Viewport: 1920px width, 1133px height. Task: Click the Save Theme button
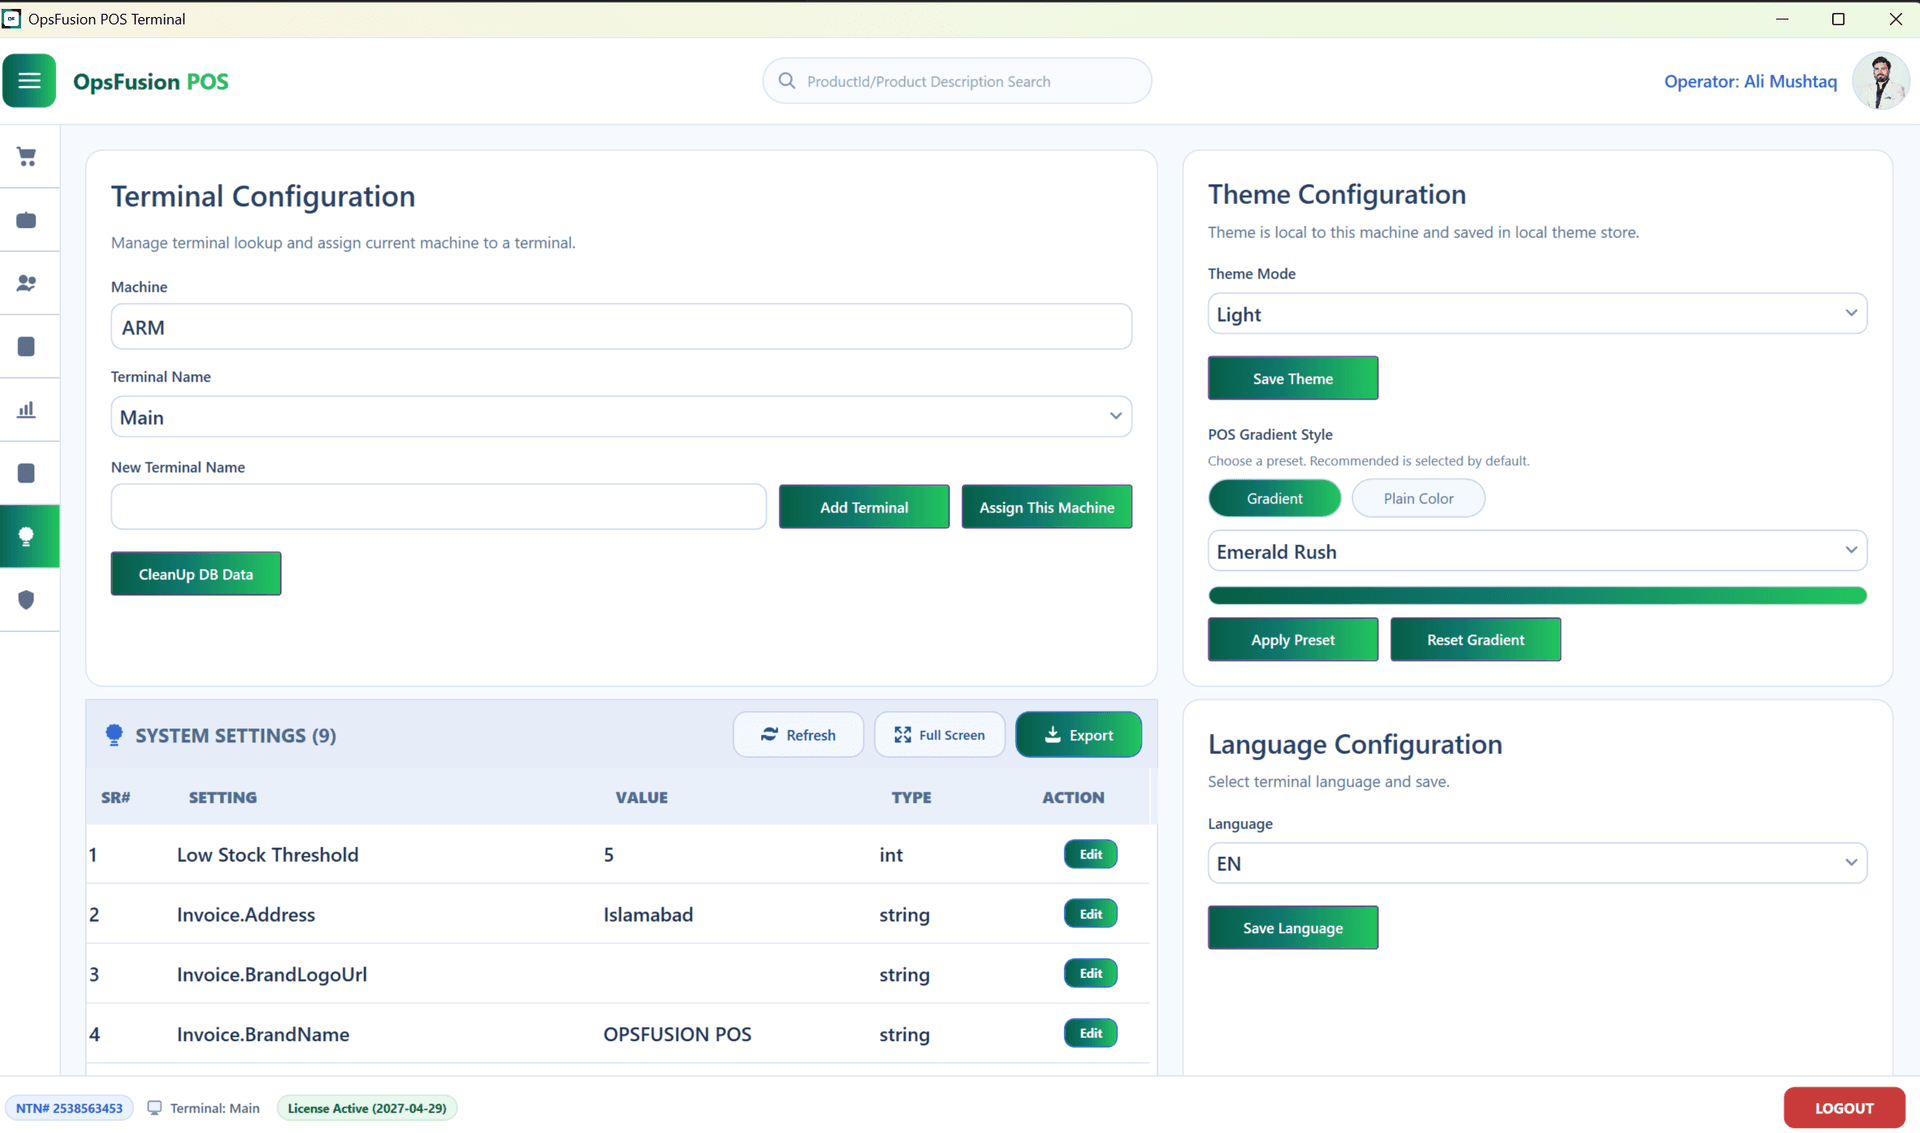pos(1292,378)
